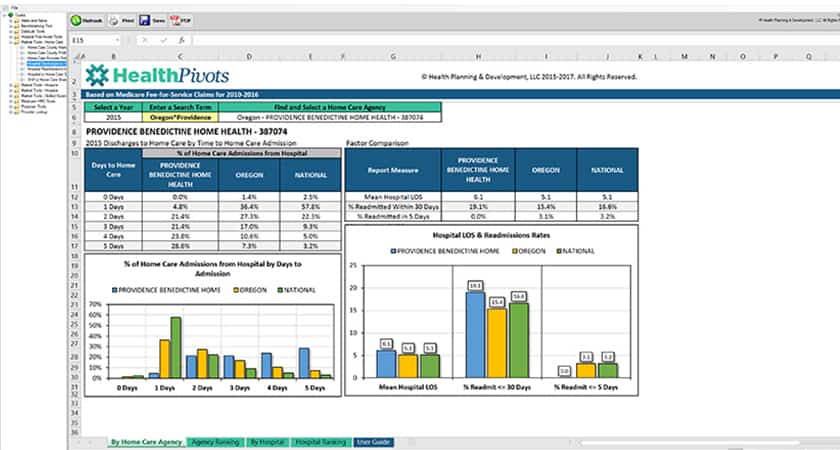Screen dimensions: 840x450
Task: Click the blue PROVIDENCE legend swatch in the LOS chart
Action: pos(393,251)
